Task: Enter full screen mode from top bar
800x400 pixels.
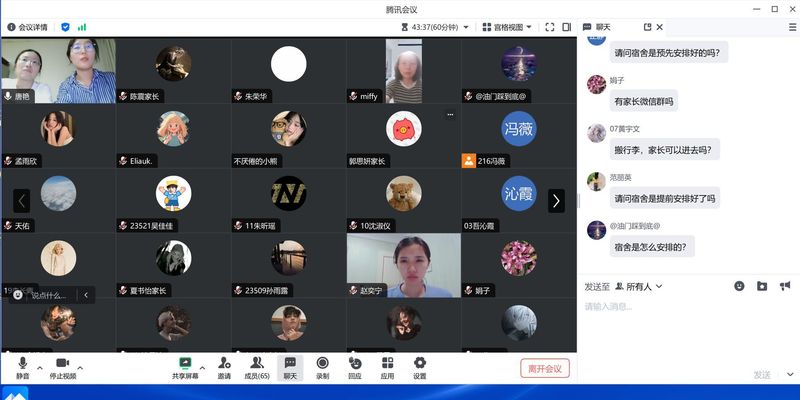Action: point(550,27)
